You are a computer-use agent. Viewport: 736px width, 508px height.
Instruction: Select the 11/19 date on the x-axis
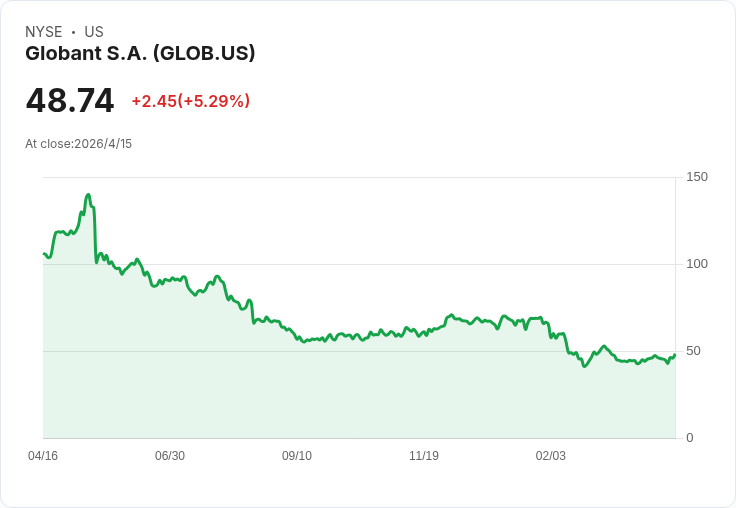[424, 456]
